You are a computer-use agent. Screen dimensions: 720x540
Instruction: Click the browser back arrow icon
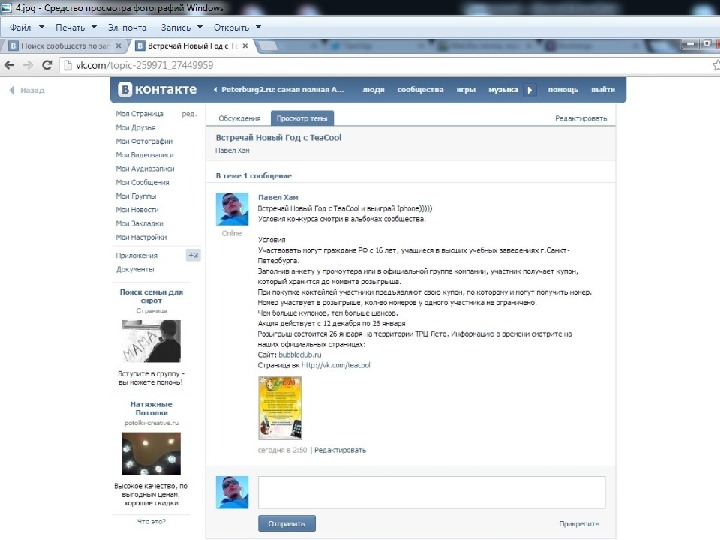tap(9, 65)
